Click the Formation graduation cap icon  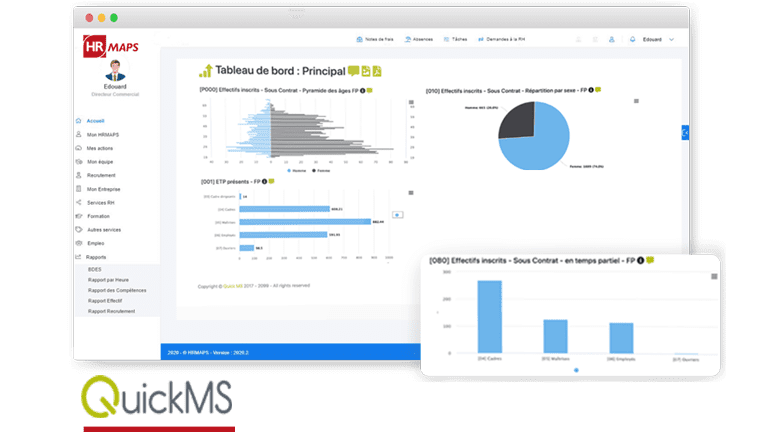pos(78,216)
